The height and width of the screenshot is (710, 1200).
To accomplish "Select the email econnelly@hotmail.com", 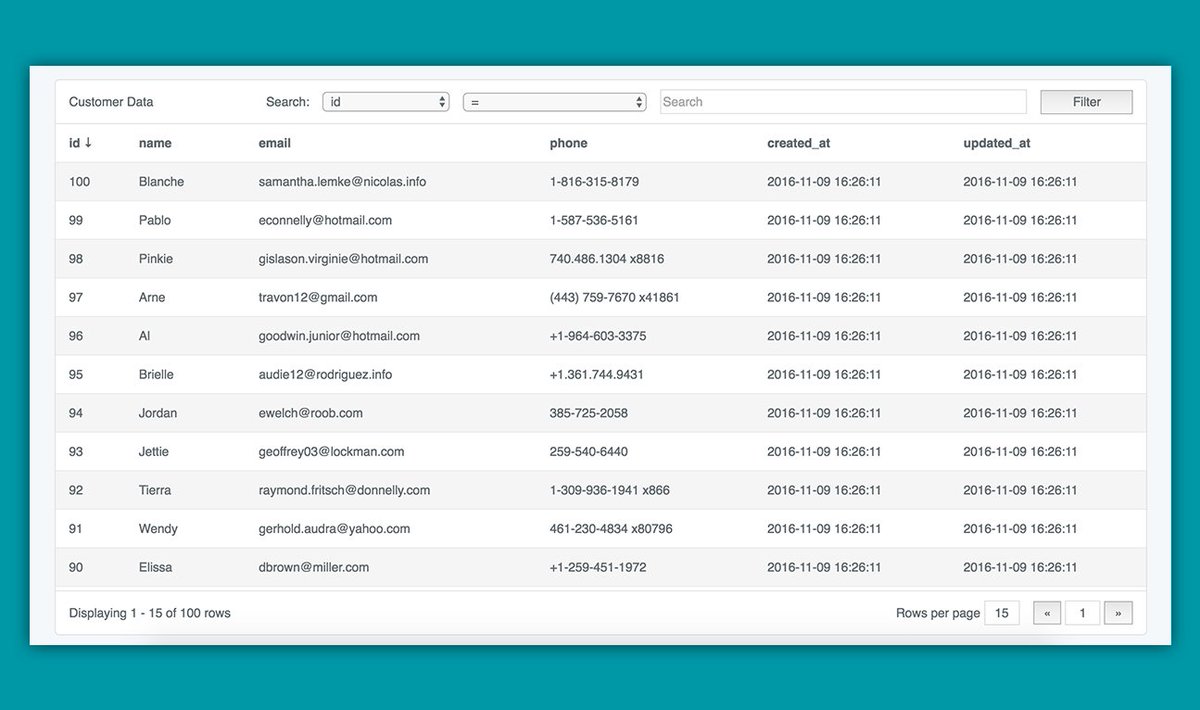I will click(325, 220).
